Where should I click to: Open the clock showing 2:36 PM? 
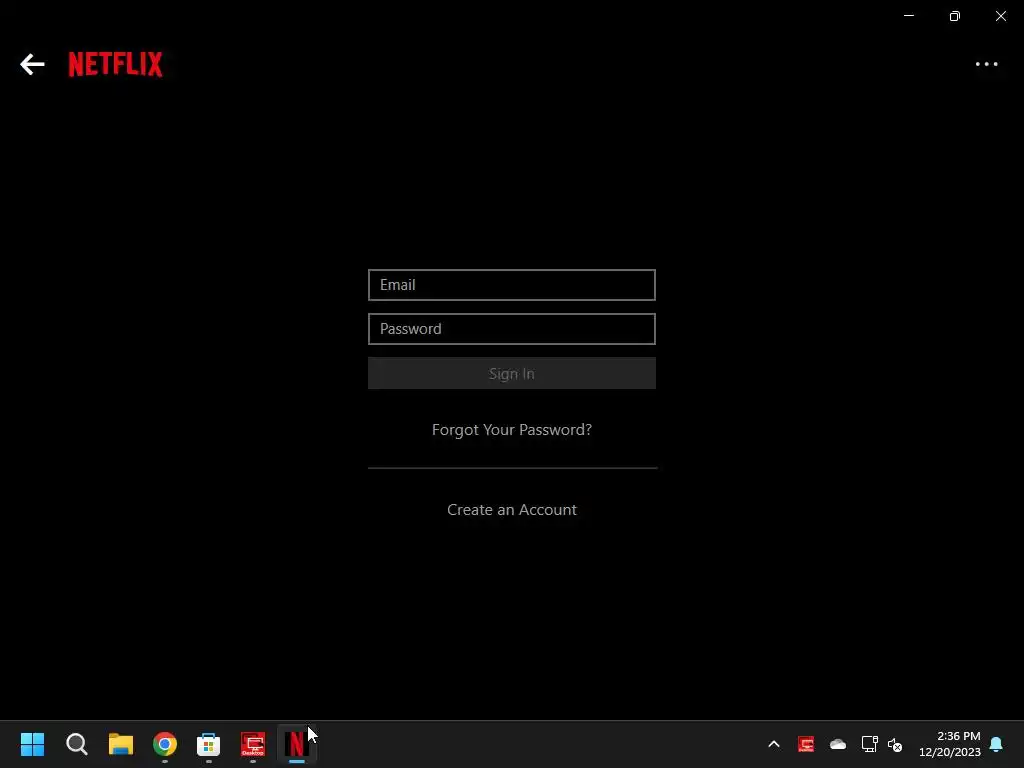coord(950,744)
